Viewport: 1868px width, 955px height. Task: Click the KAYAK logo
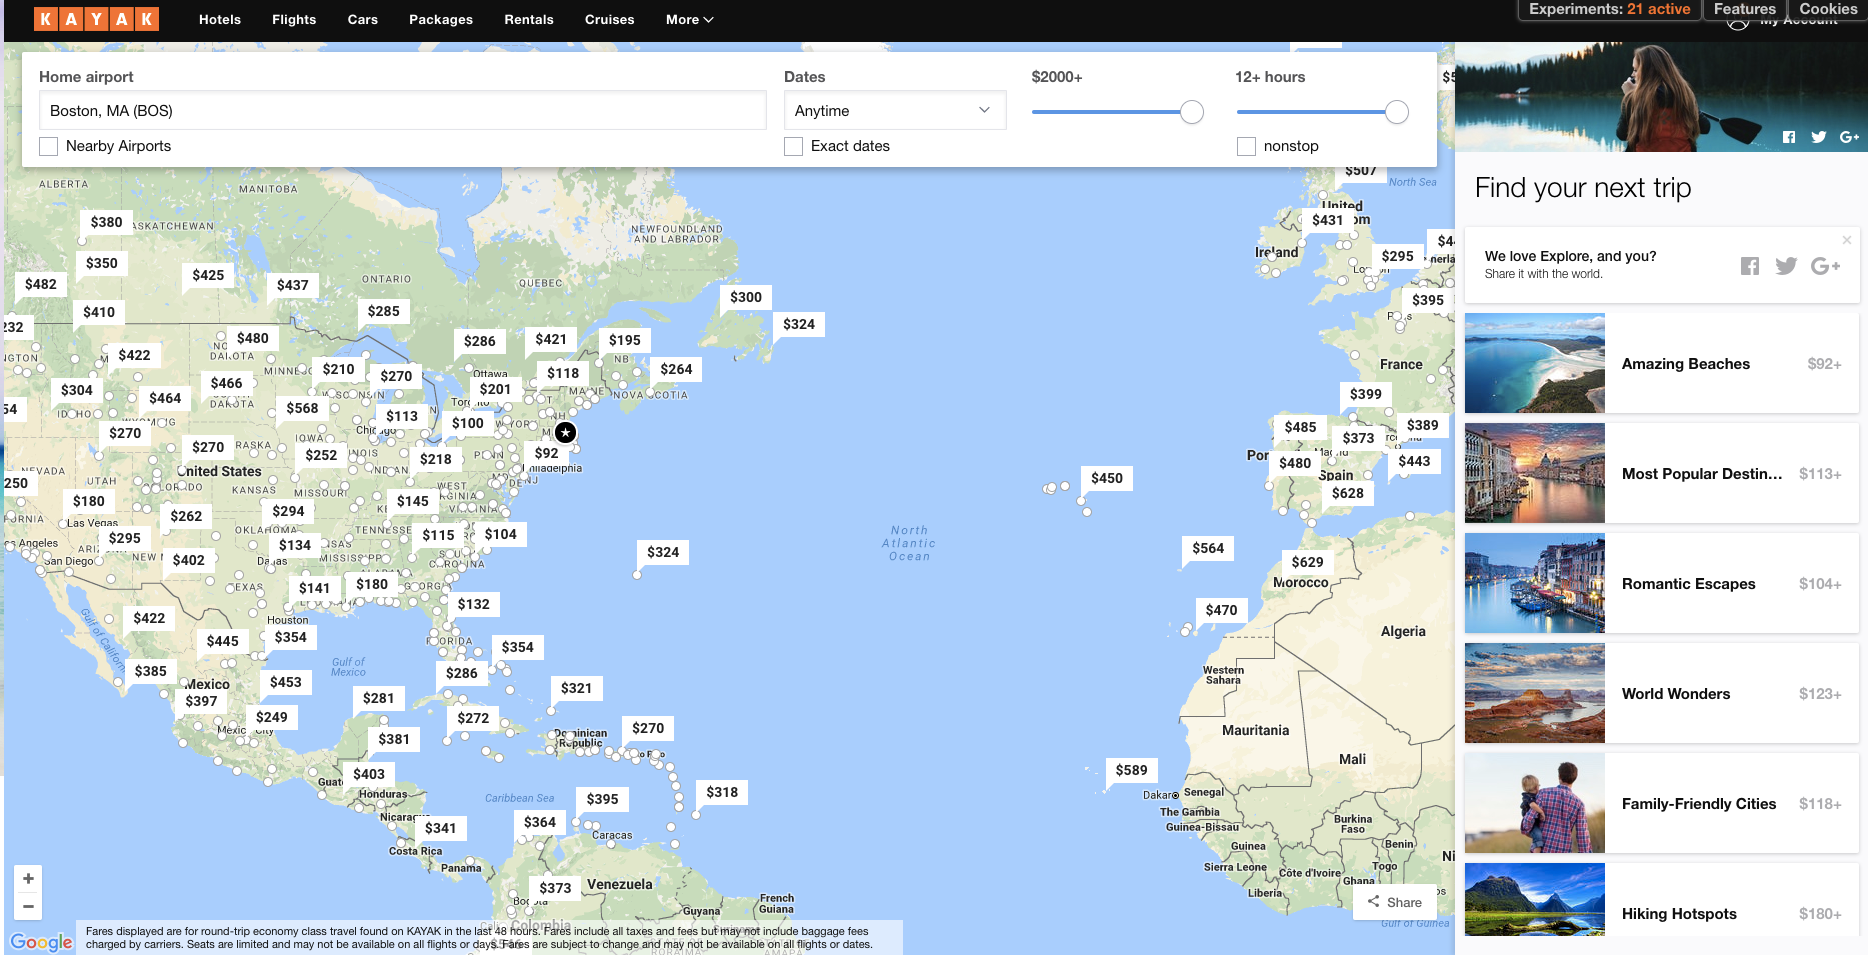coord(96,19)
